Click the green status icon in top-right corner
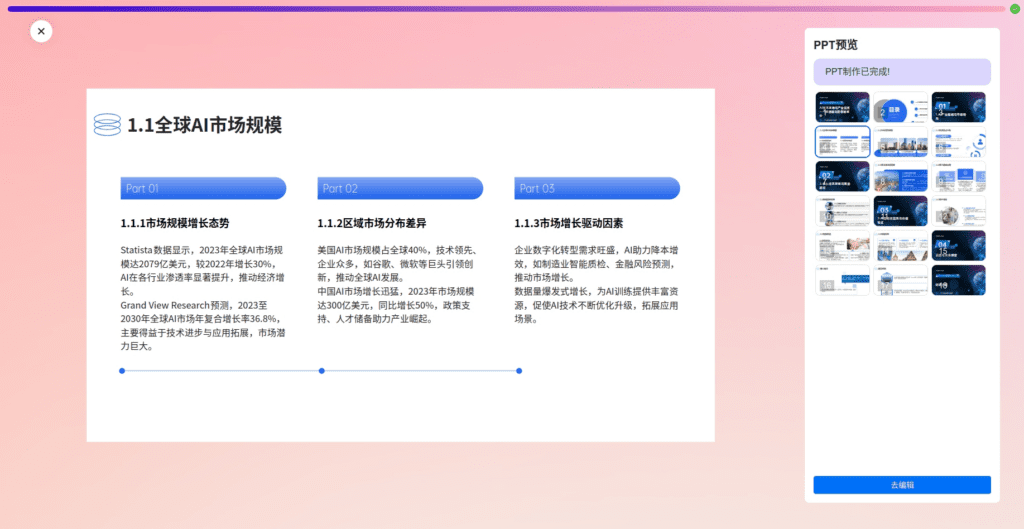Screen dimensions: 1024x529 [1014, 9]
